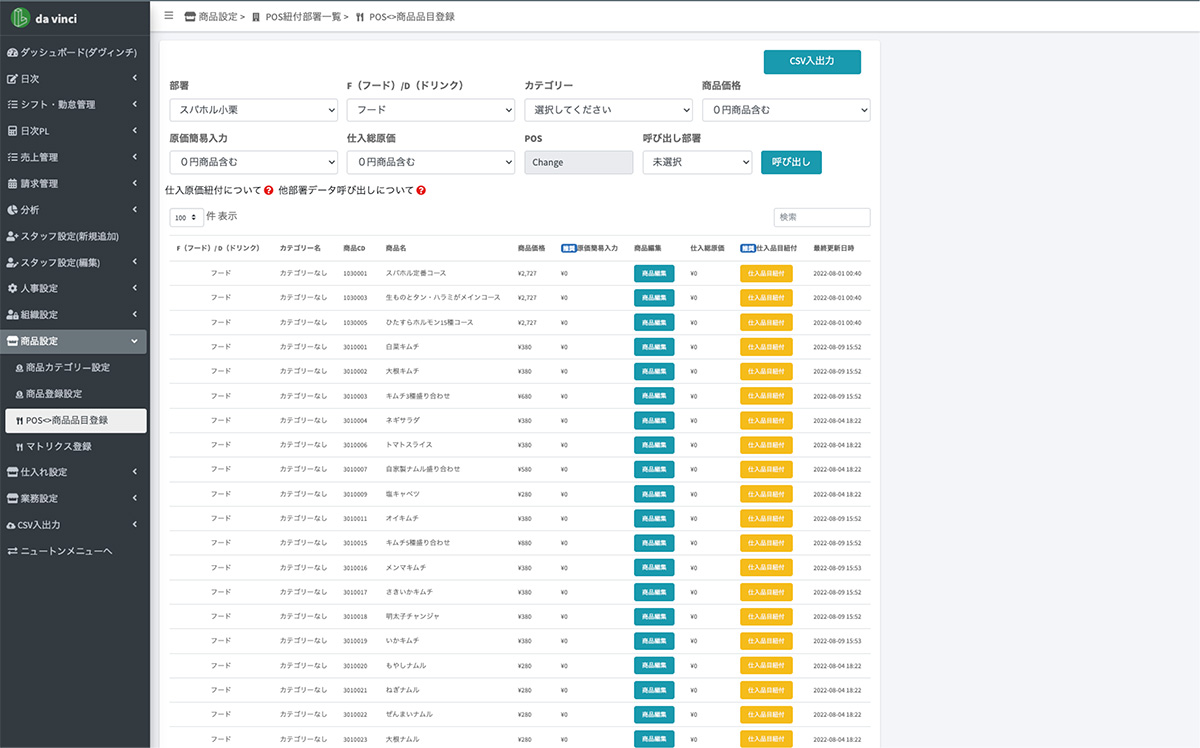Expand the 分析 sidebar menu
1200x748 pixels.
click(x=75, y=210)
